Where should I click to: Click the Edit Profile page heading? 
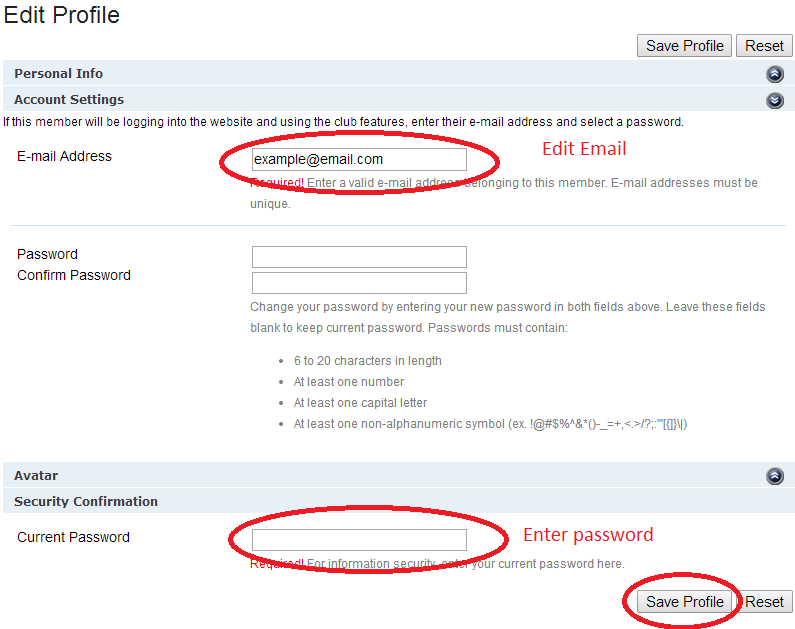[x=62, y=15]
